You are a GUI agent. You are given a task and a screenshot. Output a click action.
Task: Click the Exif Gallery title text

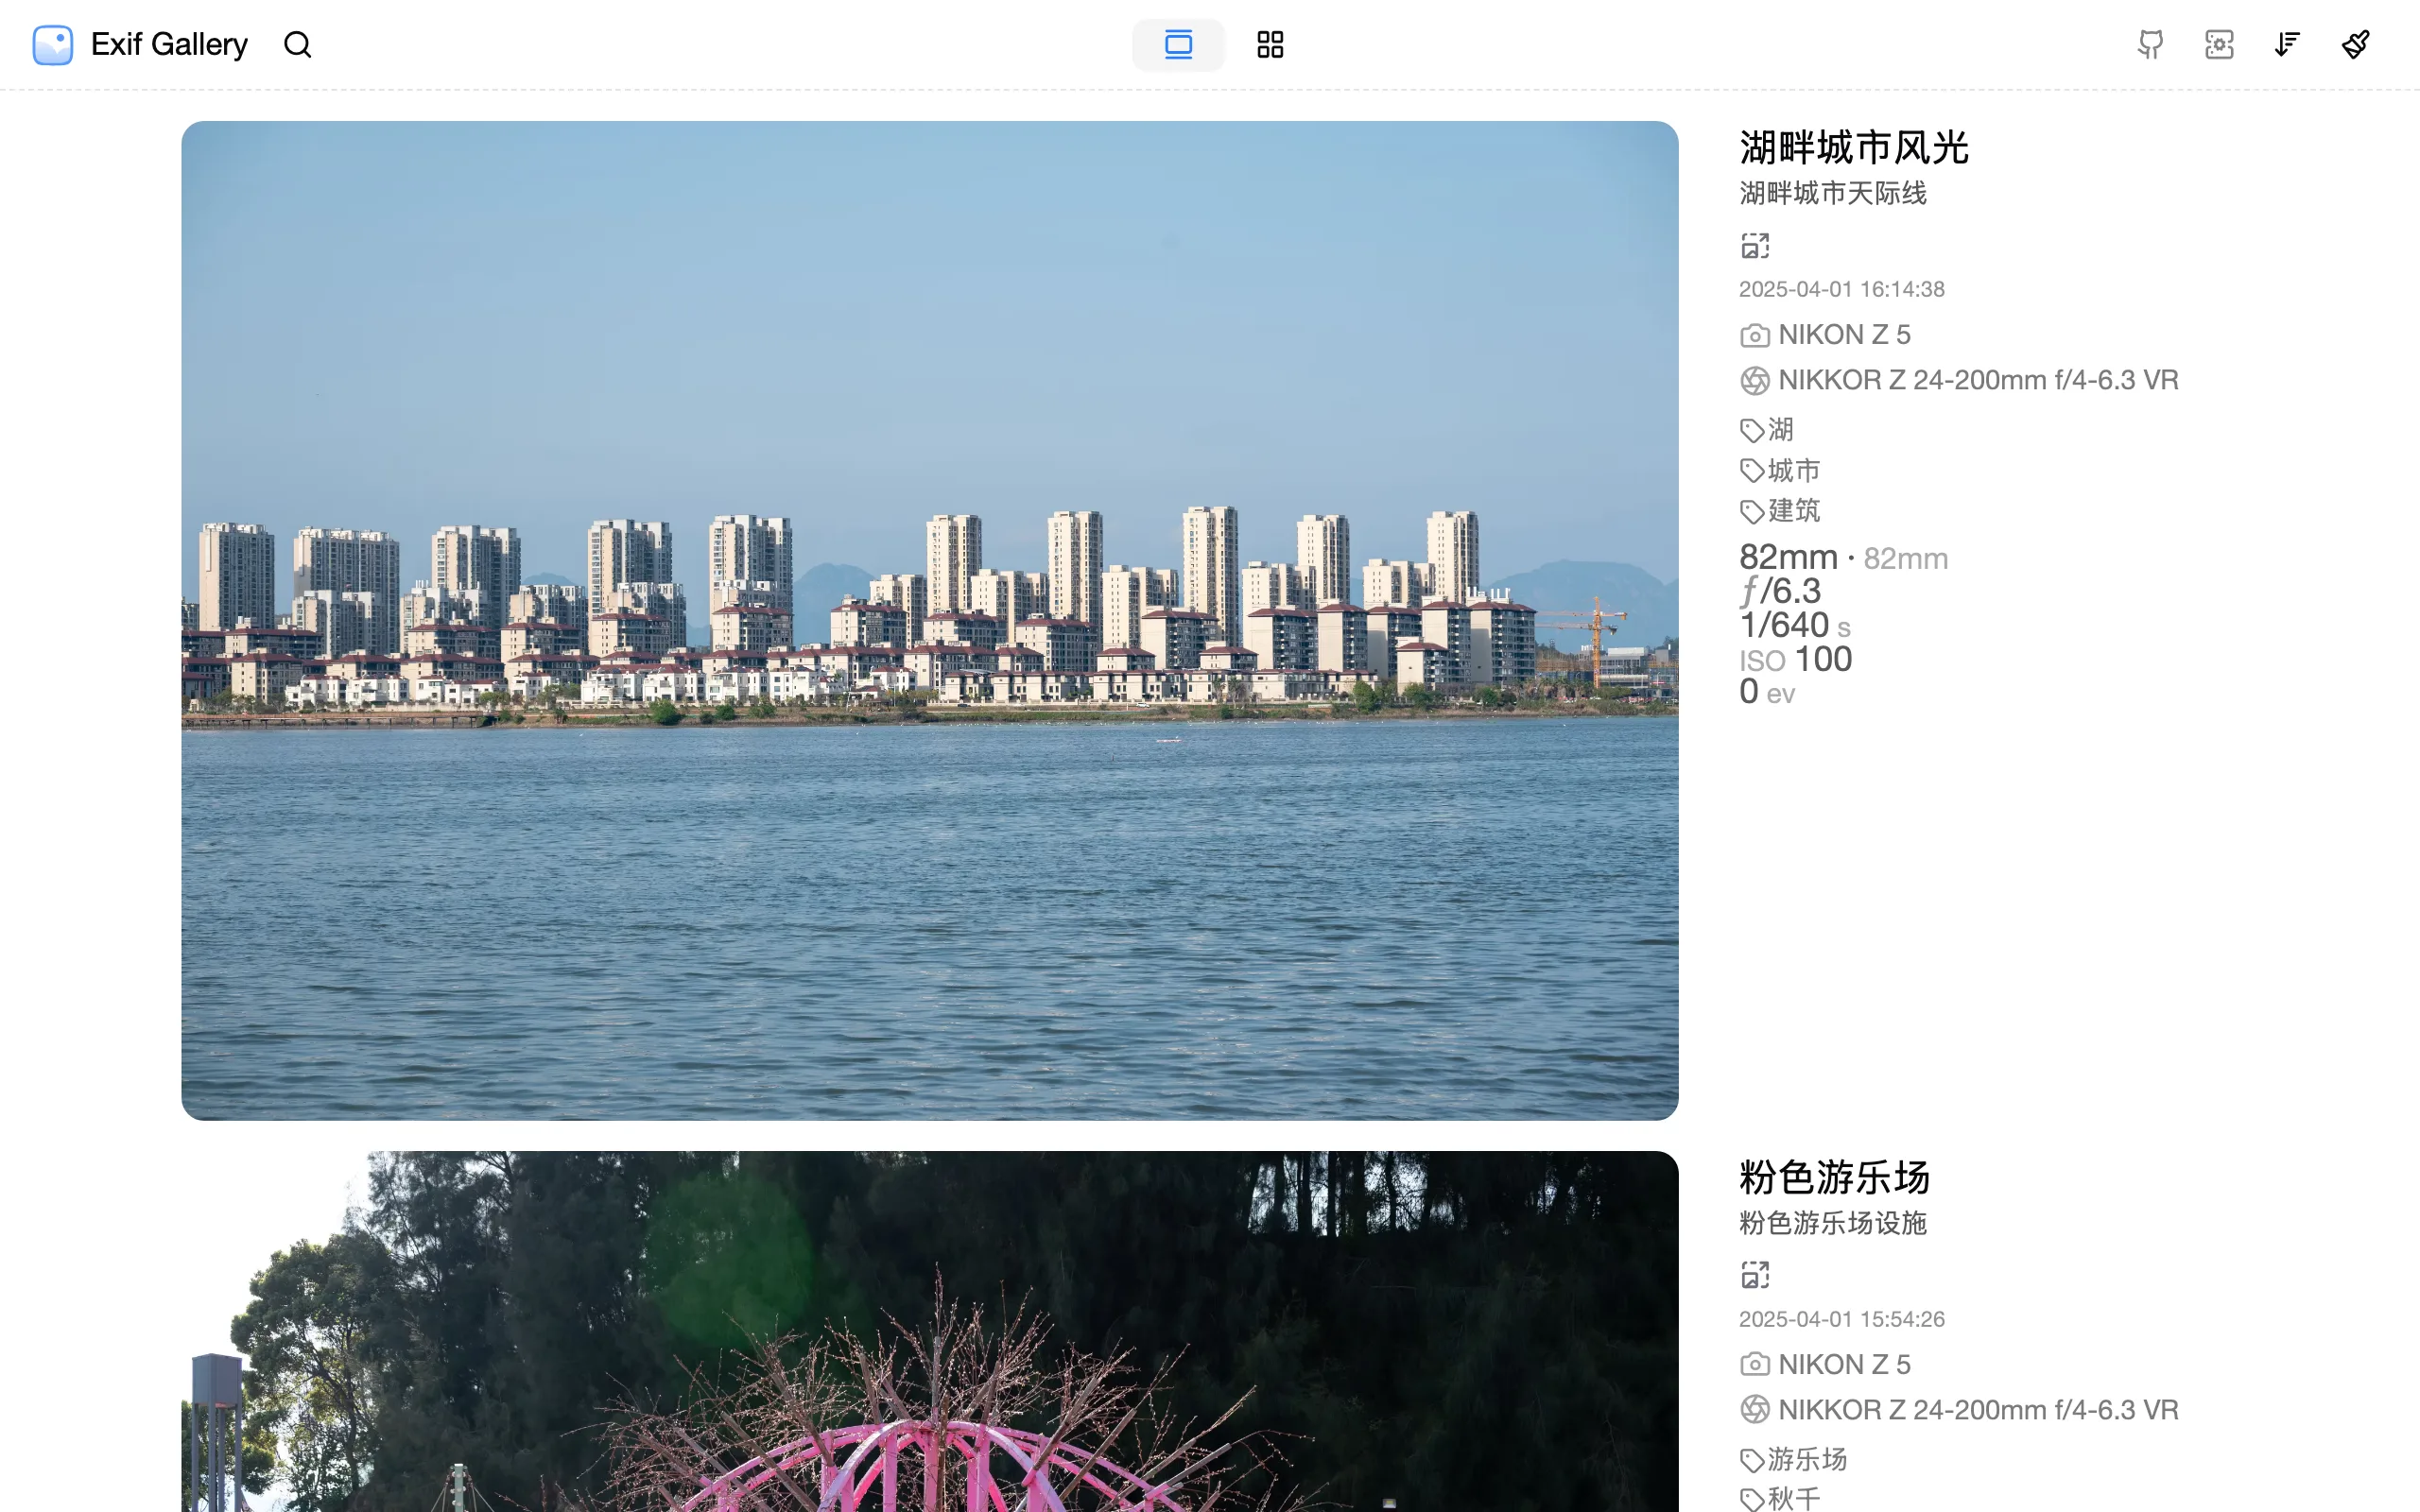(169, 45)
